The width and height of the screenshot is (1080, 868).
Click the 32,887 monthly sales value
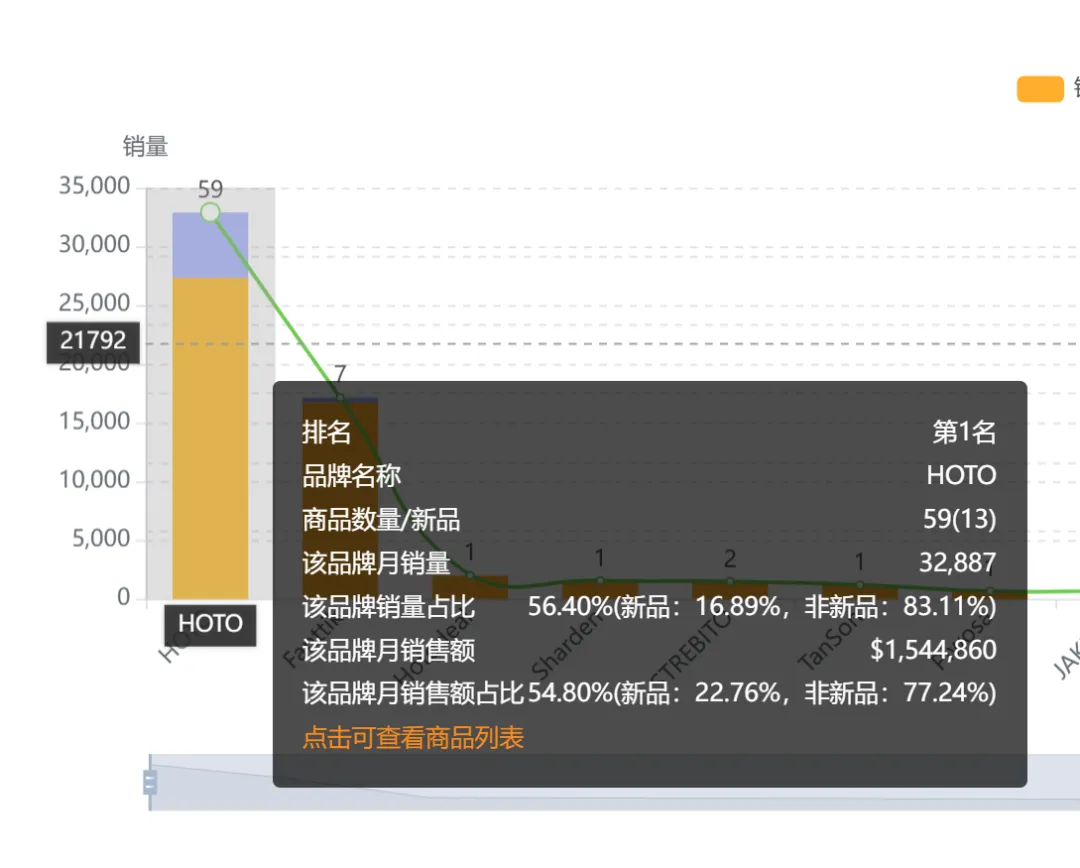[x=959, y=563]
